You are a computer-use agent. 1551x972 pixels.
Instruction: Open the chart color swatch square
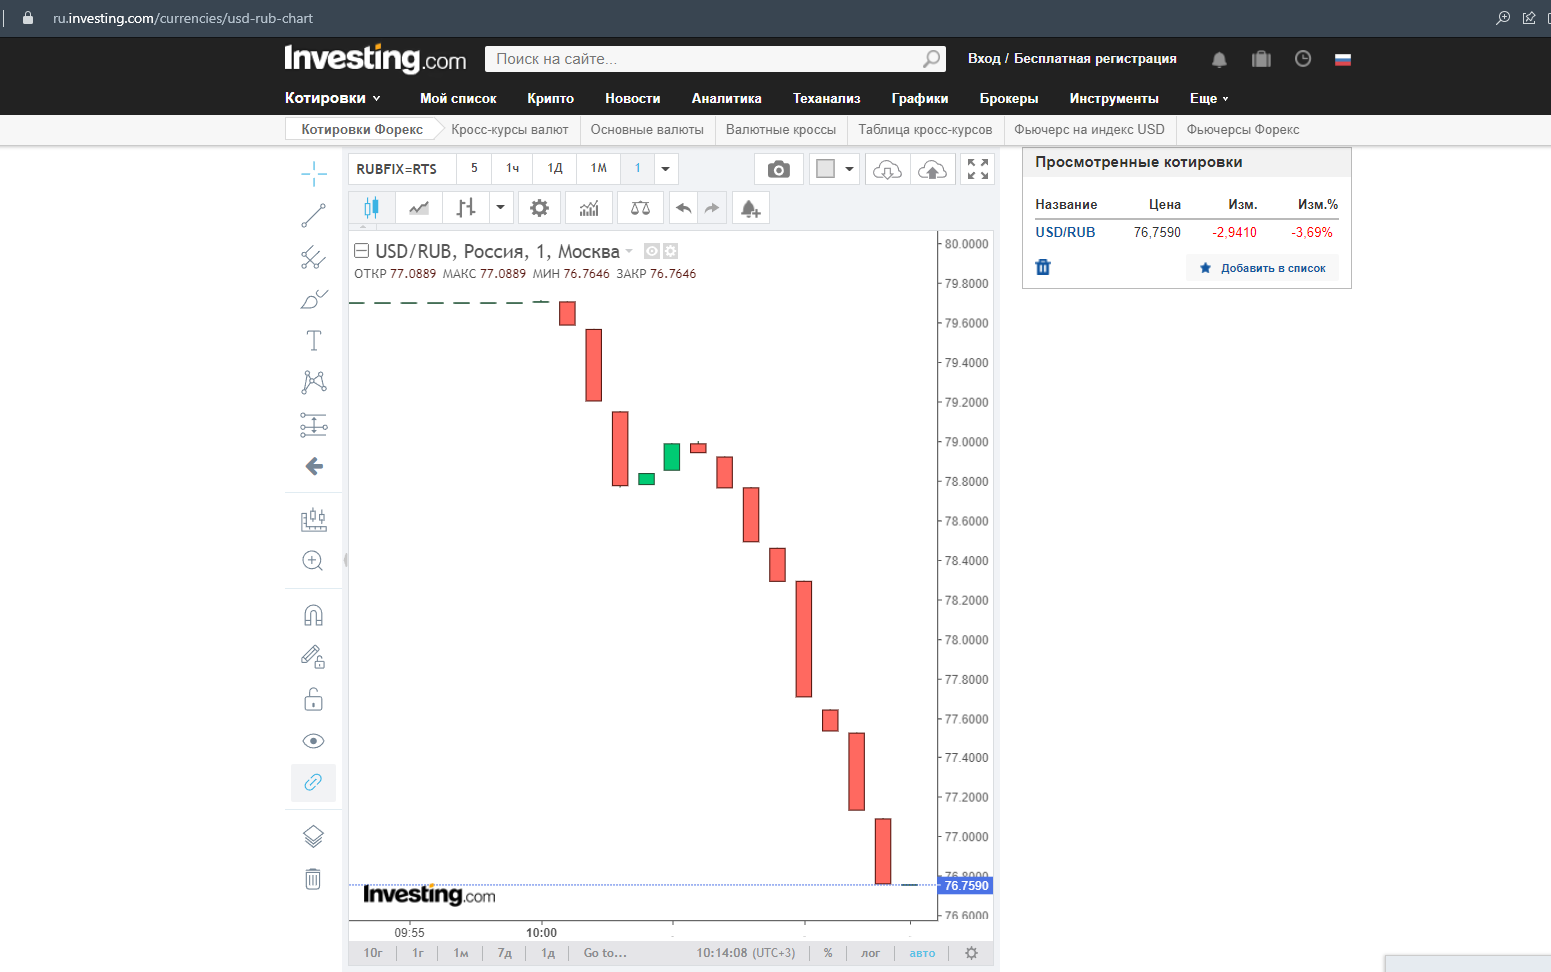[825, 169]
